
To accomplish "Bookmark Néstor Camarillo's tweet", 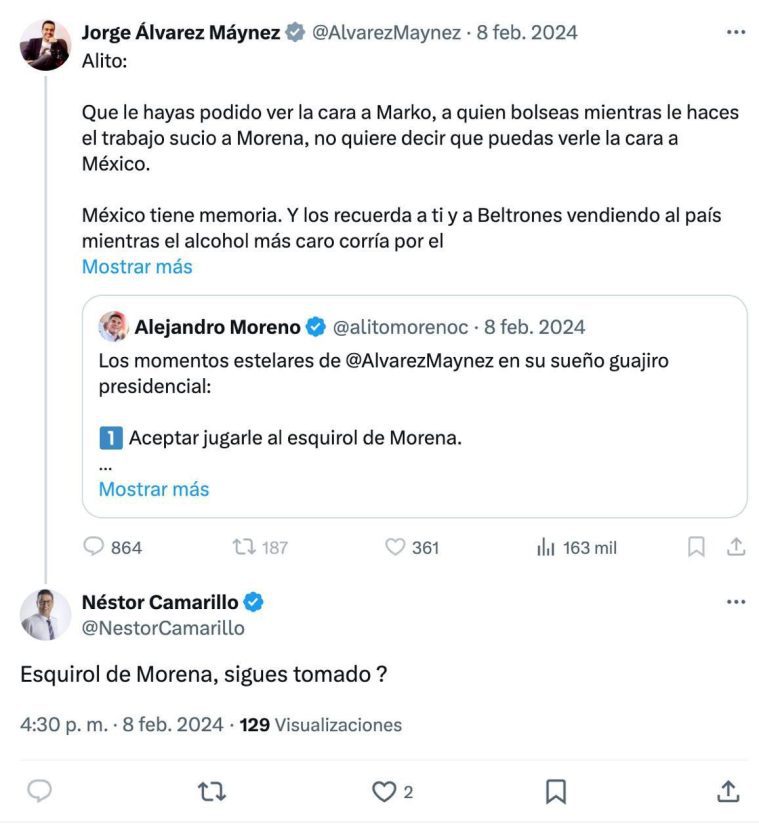I will click(x=556, y=791).
